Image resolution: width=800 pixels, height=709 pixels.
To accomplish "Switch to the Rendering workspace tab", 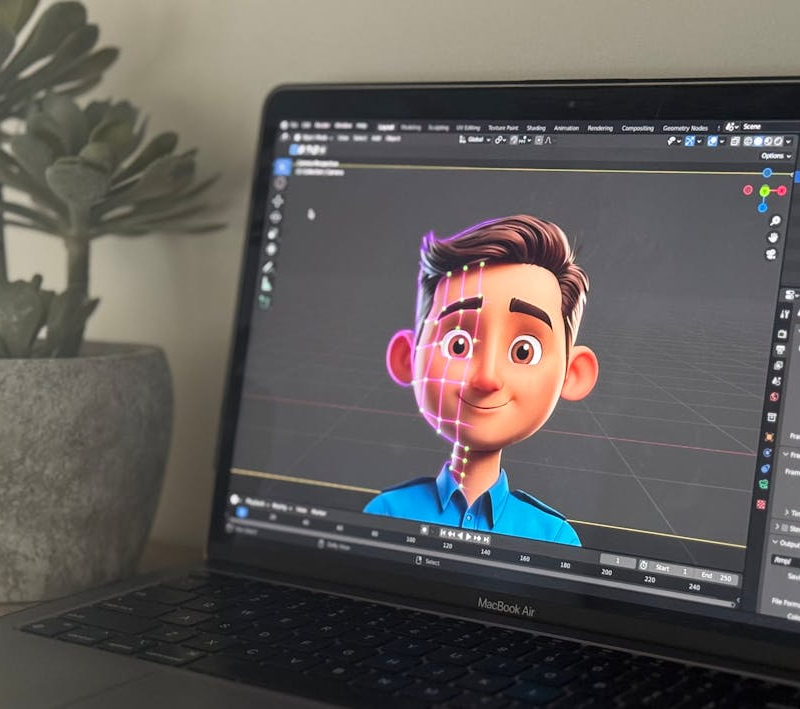I will [x=599, y=128].
